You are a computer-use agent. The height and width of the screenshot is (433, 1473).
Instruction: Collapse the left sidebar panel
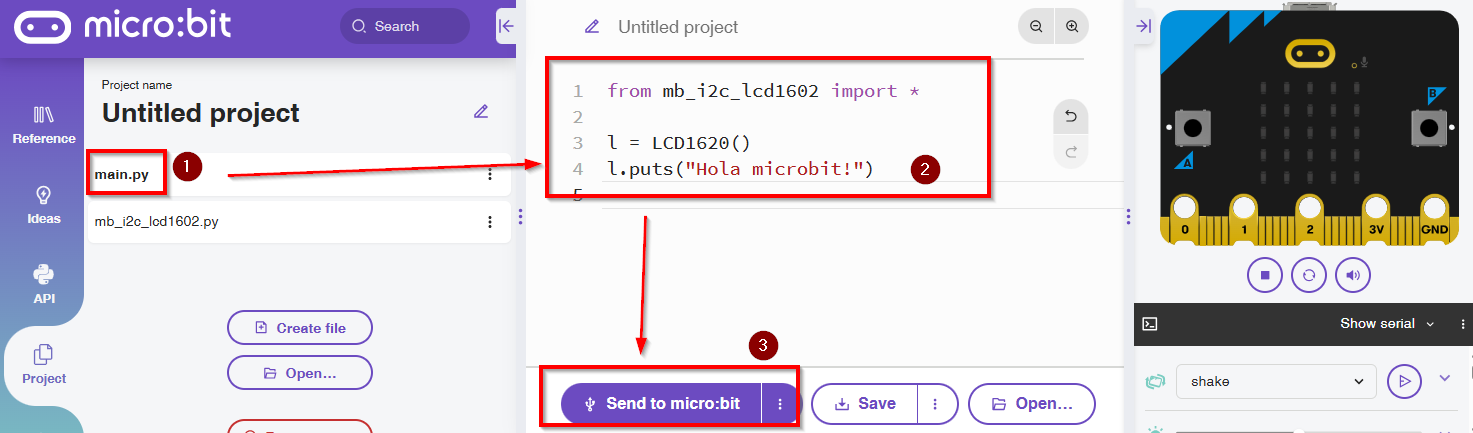pyautogui.click(x=505, y=27)
